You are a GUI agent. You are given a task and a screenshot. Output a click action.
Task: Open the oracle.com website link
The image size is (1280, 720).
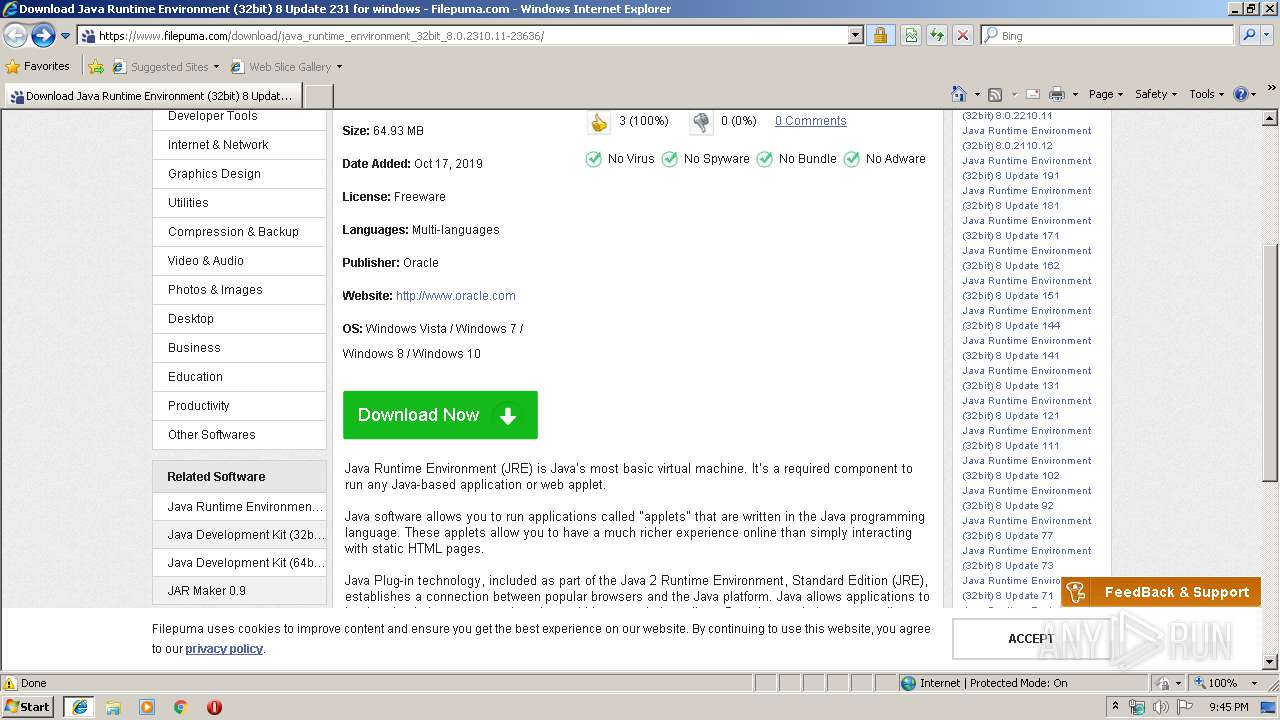pyautogui.click(x=456, y=296)
